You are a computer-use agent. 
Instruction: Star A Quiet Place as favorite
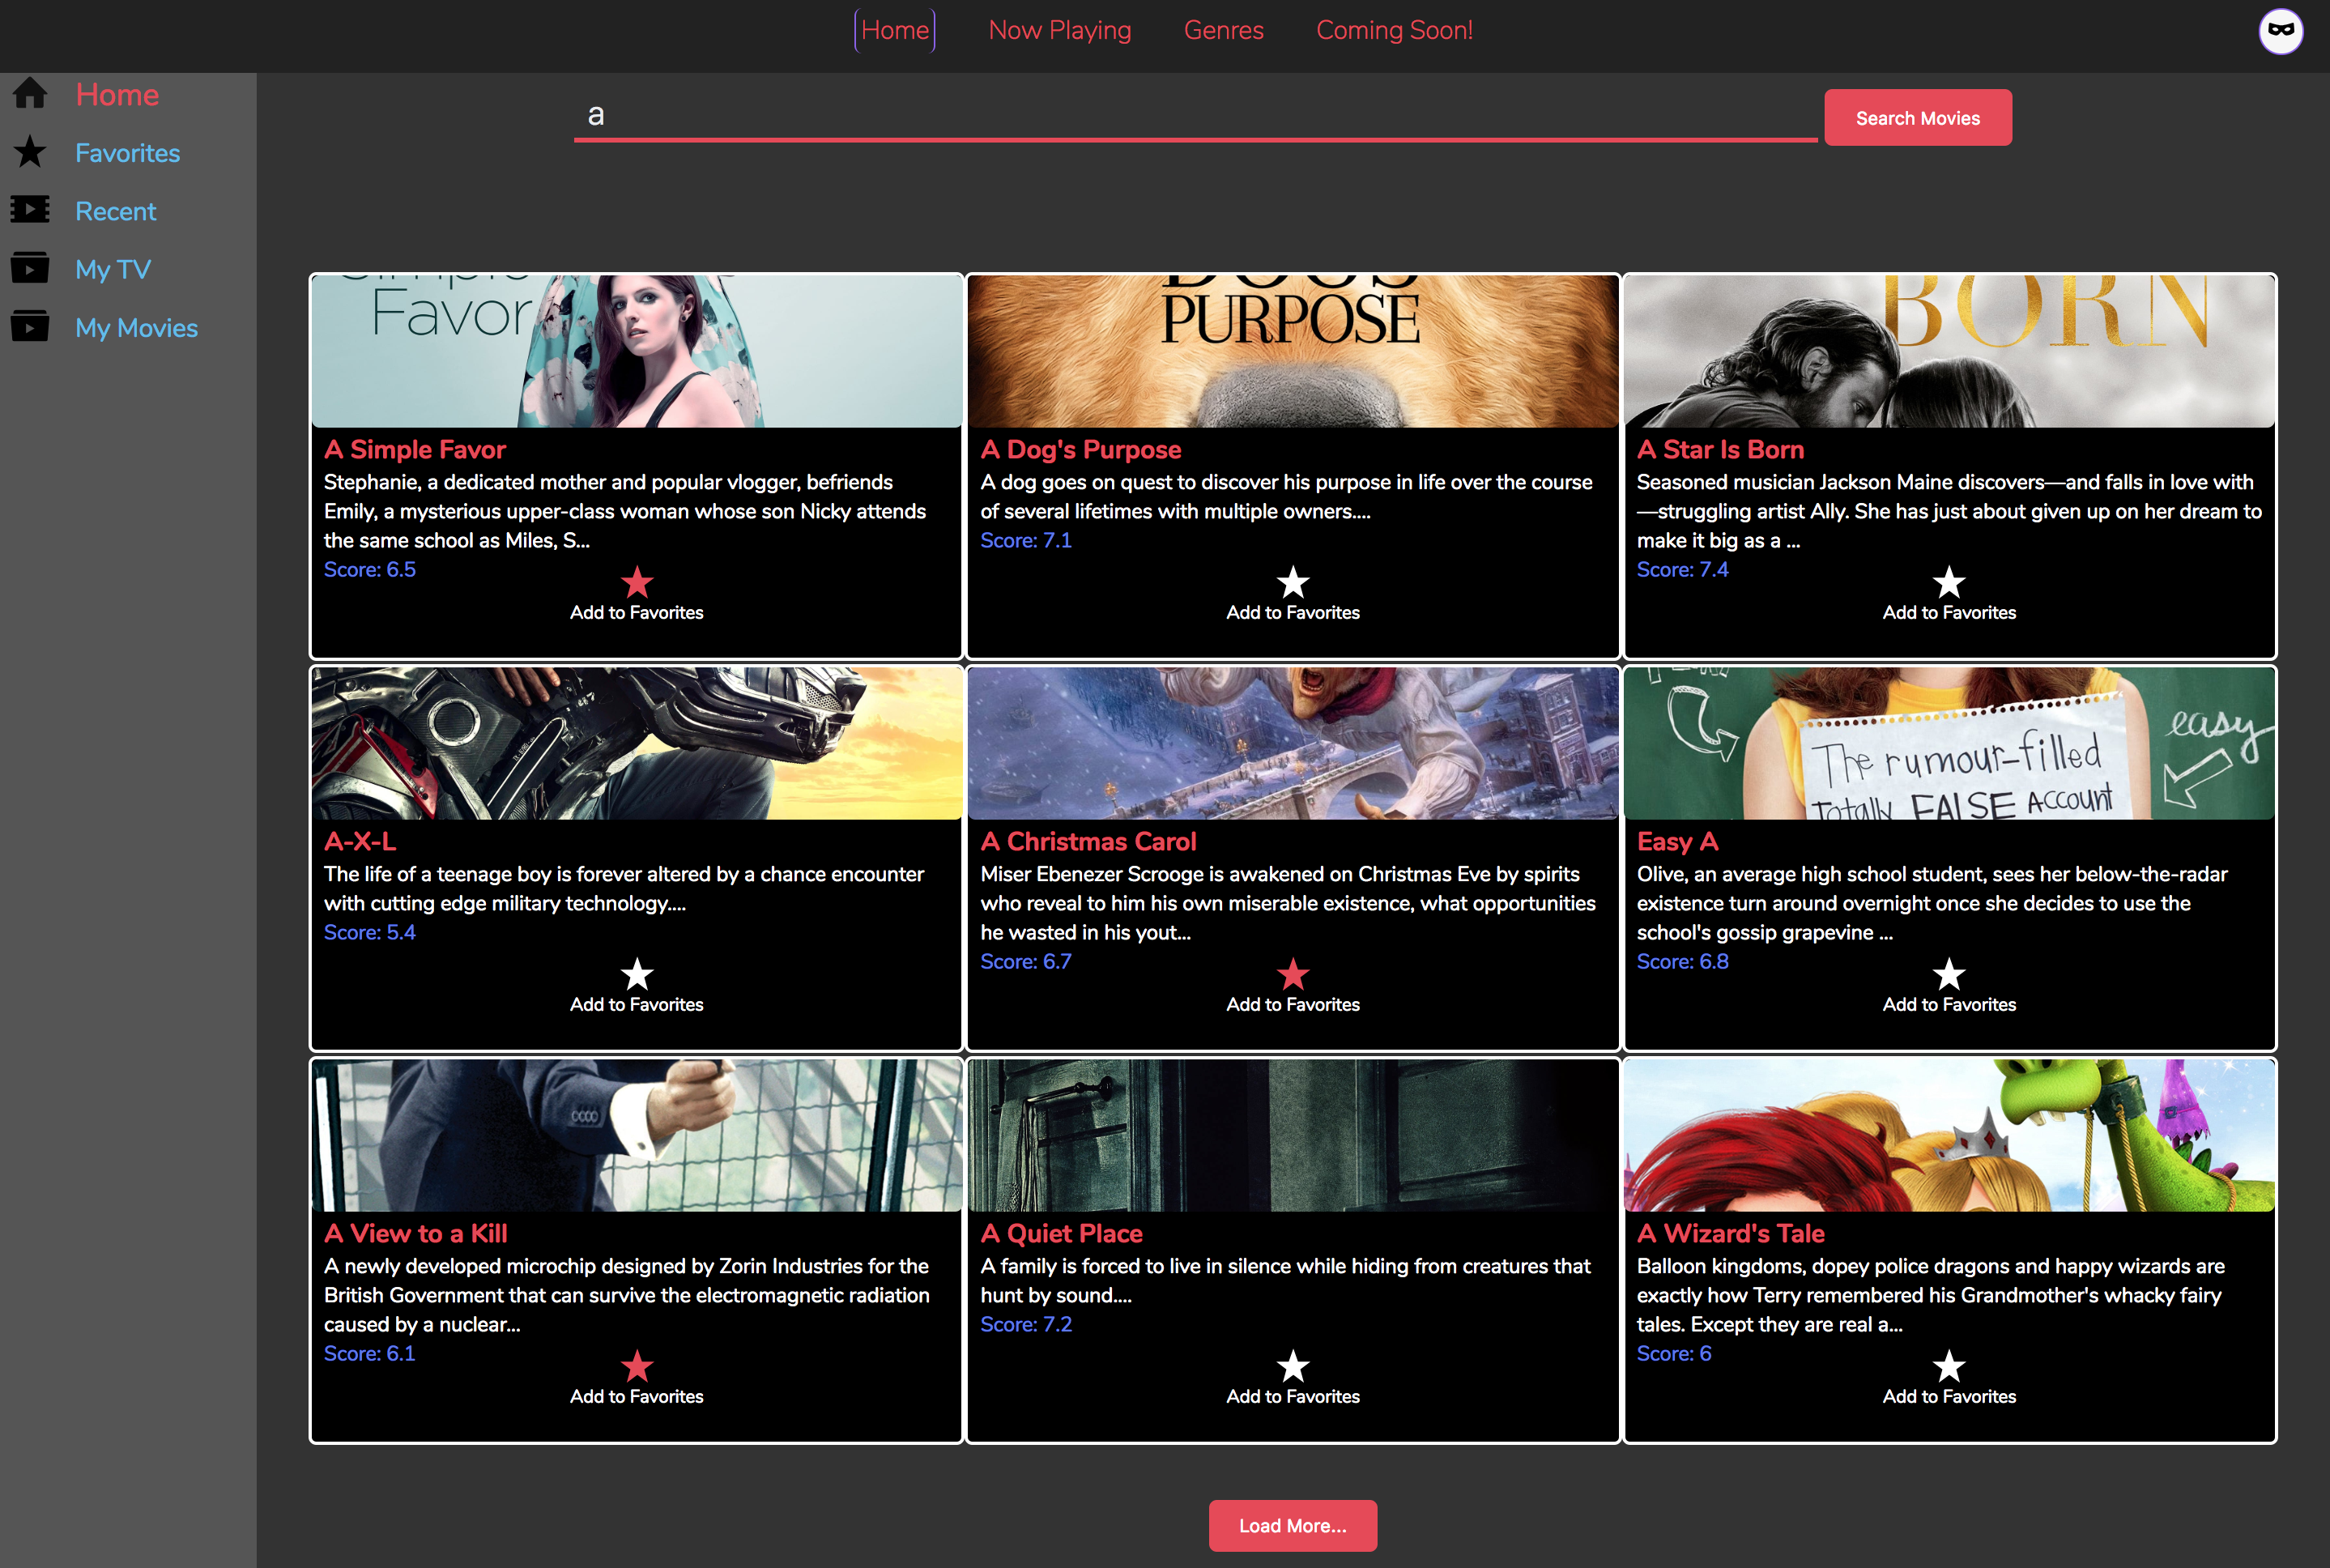pyautogui.click(x=1292, y=1366)
